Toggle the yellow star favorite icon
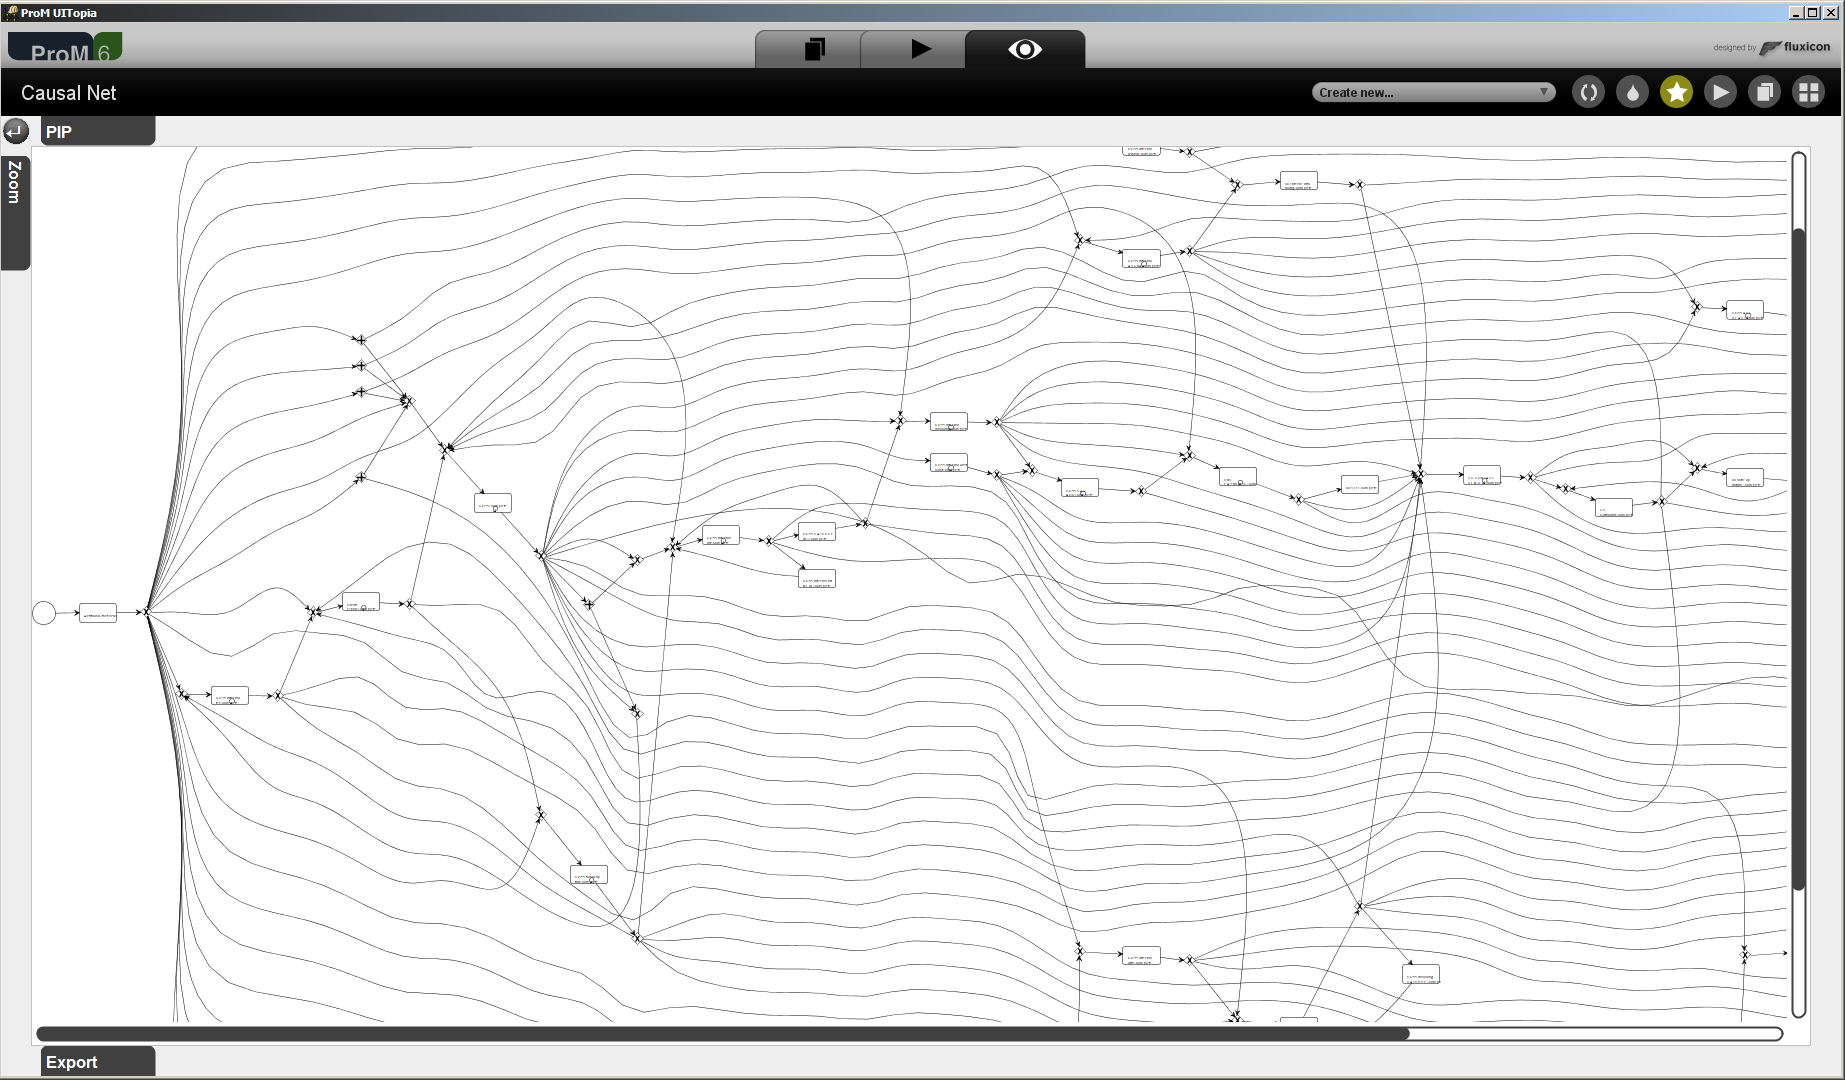 [x=1676, y=92]
